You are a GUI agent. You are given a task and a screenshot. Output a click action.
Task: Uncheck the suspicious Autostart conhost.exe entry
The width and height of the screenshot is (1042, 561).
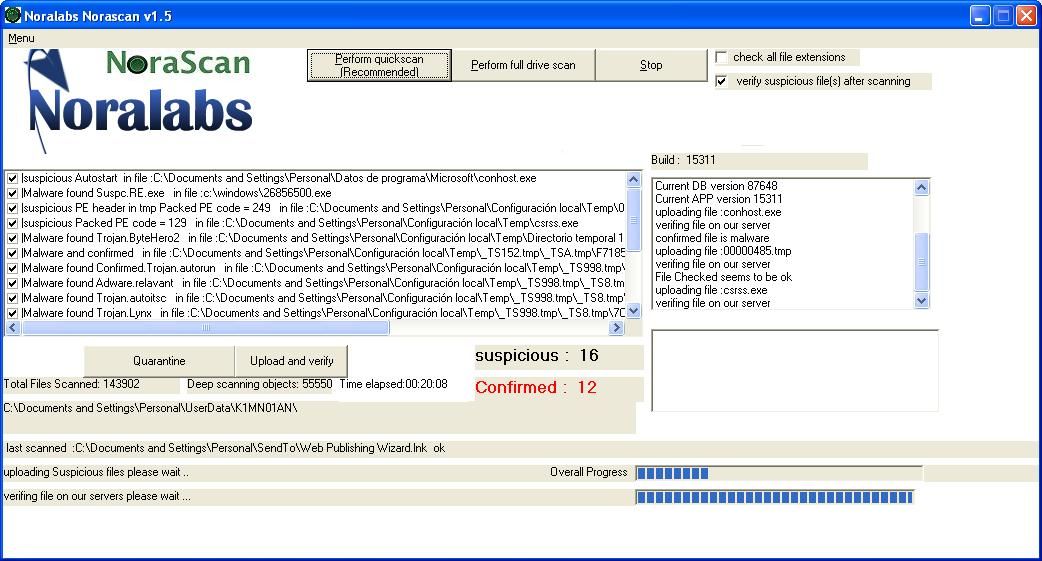pyautogui.click(x=12, y=178)
